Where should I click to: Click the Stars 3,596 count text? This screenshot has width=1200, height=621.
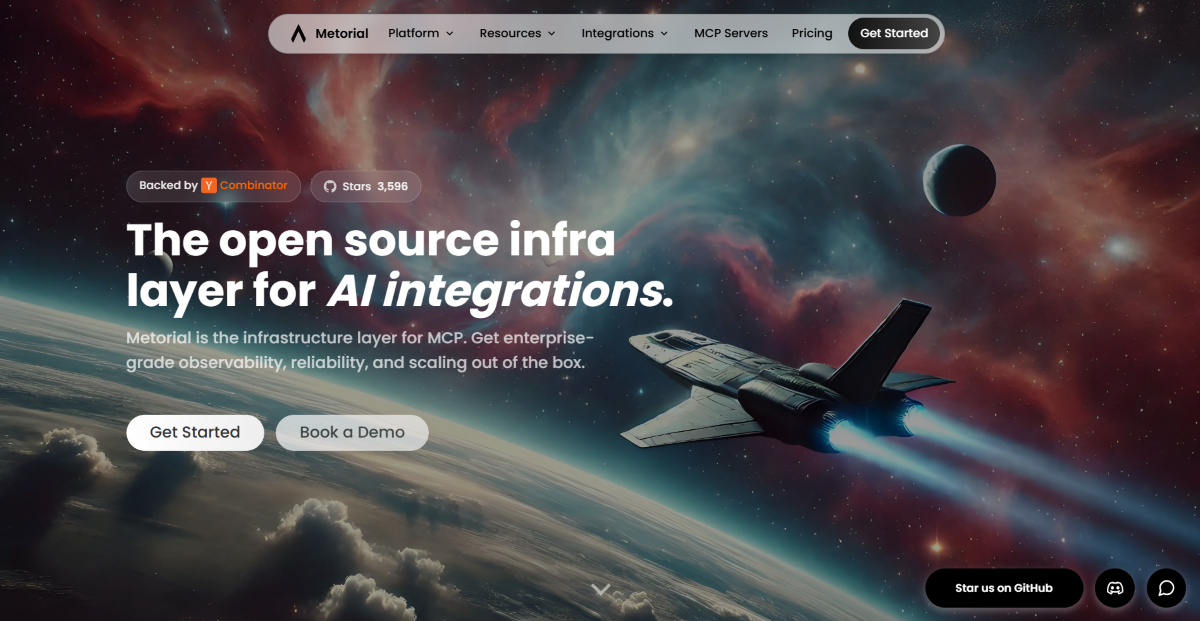(x=375, y=186)
